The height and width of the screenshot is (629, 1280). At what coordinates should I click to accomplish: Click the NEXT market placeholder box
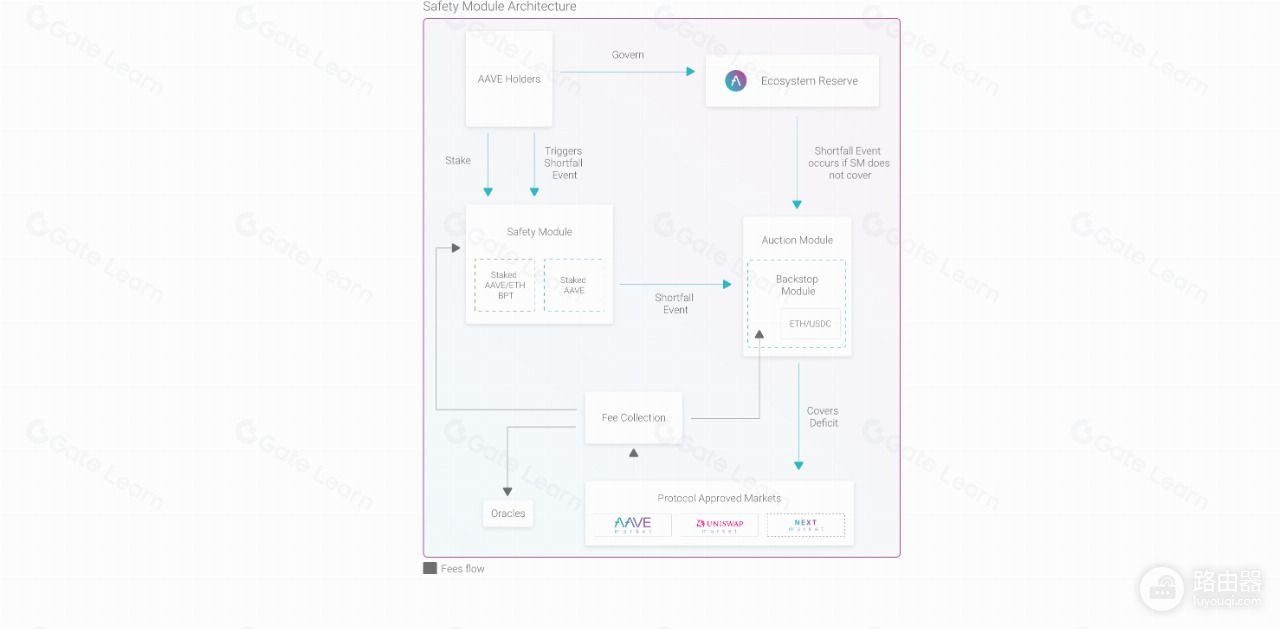(x=806, y=525)
